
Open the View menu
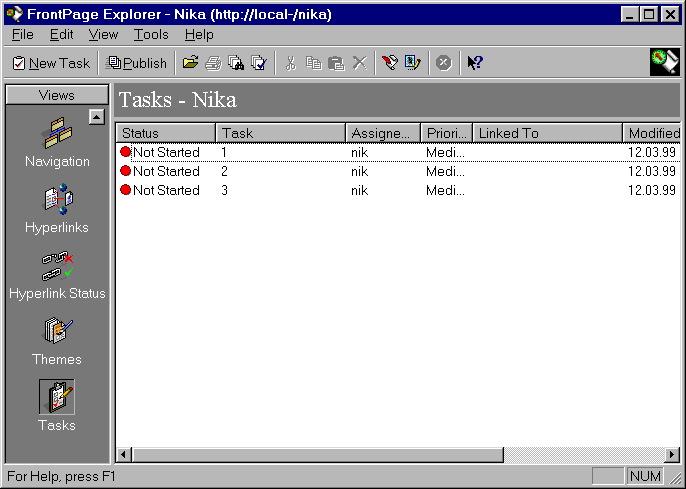click(103, 35)
